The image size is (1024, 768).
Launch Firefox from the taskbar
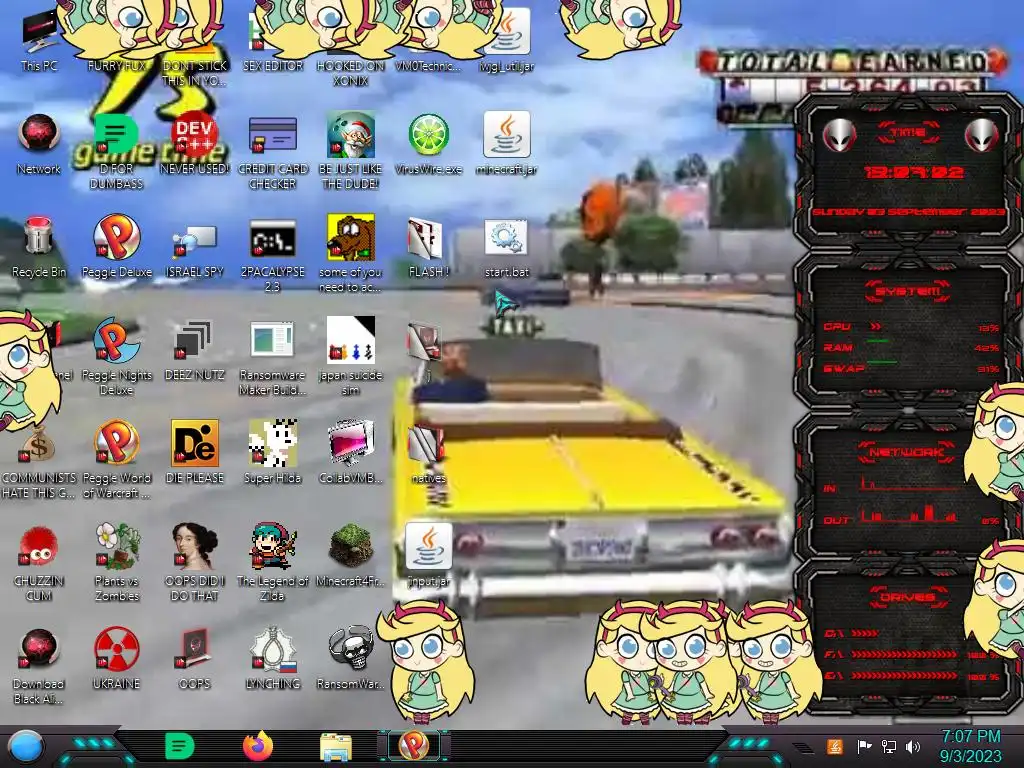(258, 746)
